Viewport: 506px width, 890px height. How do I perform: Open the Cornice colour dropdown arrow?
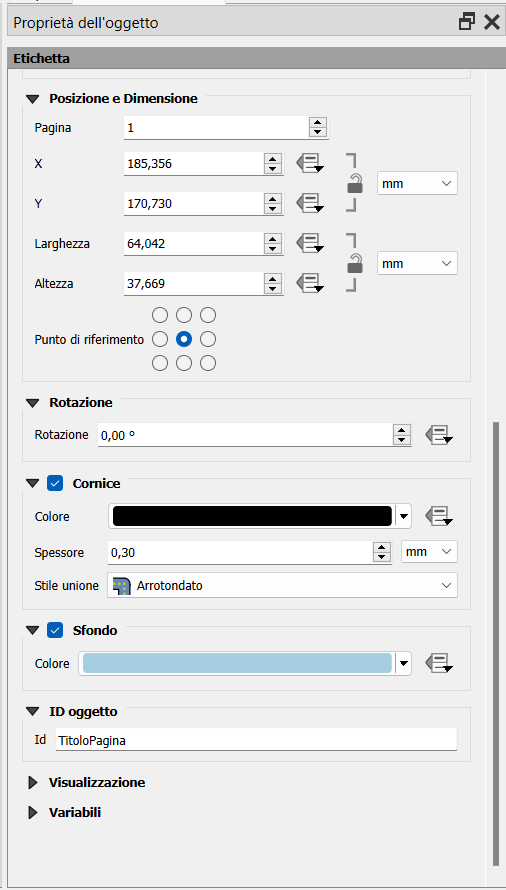pos(404,517)
